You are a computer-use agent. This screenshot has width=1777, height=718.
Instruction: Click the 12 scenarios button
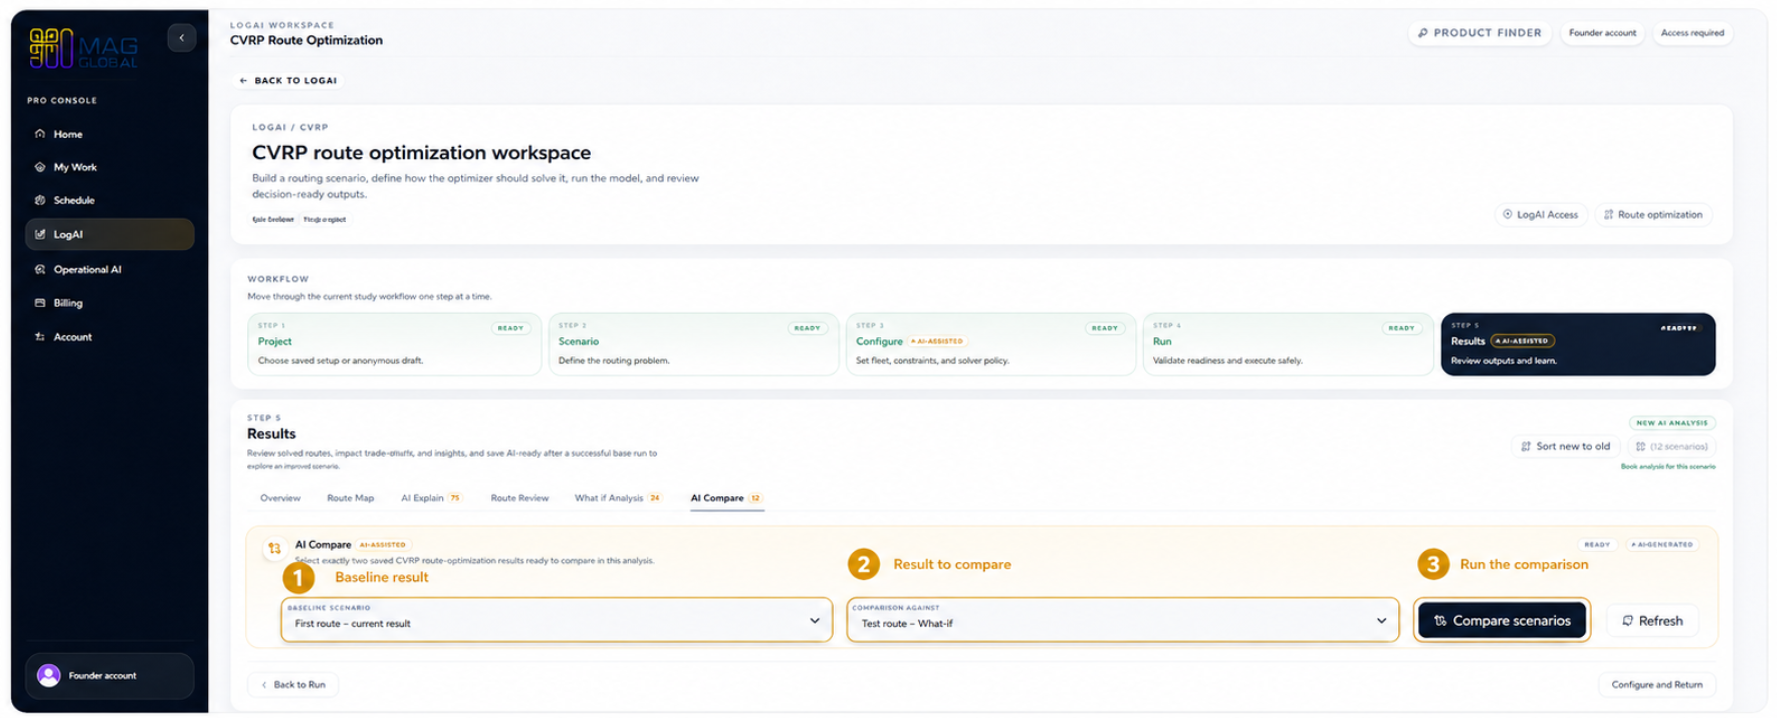[1671, 447]
